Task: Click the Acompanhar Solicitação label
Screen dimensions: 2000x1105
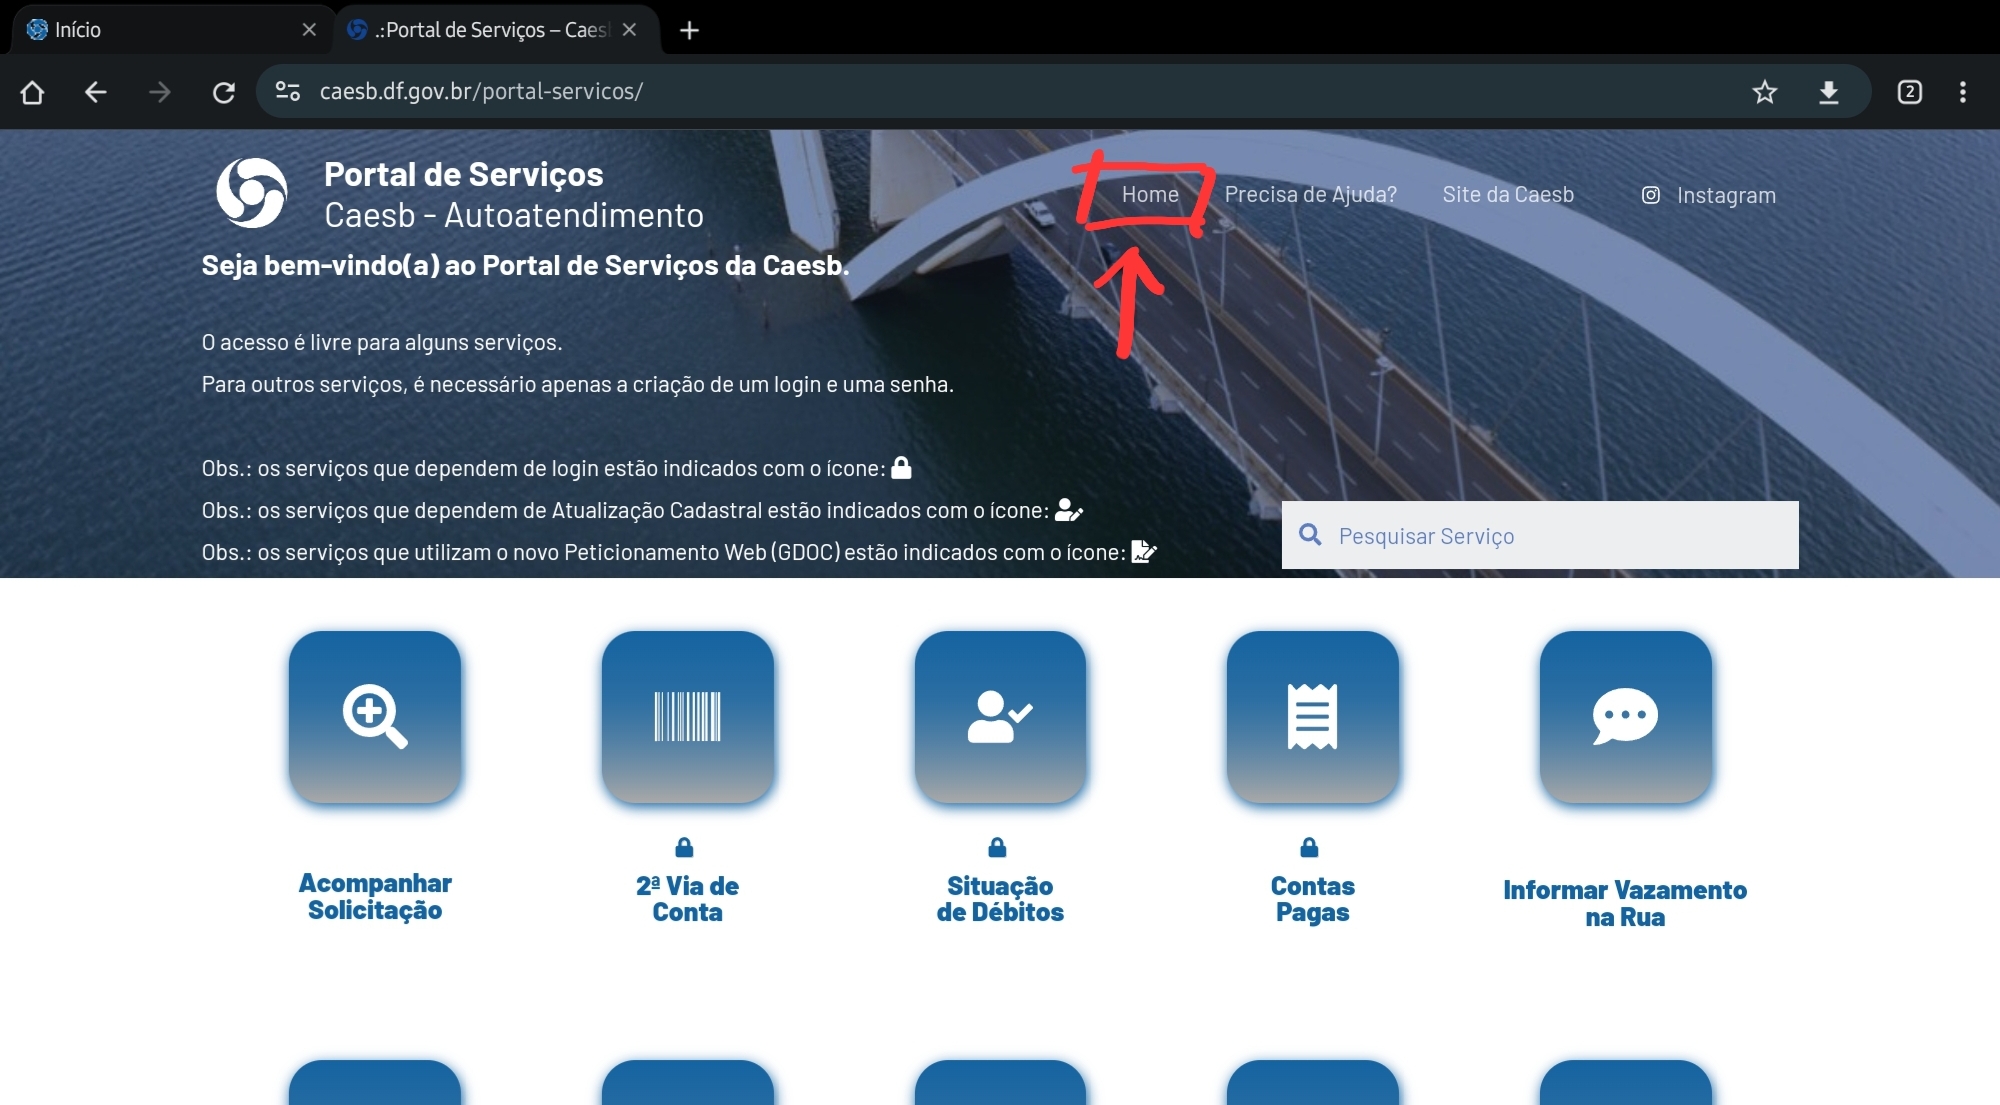Action: (x=375, y=896)
